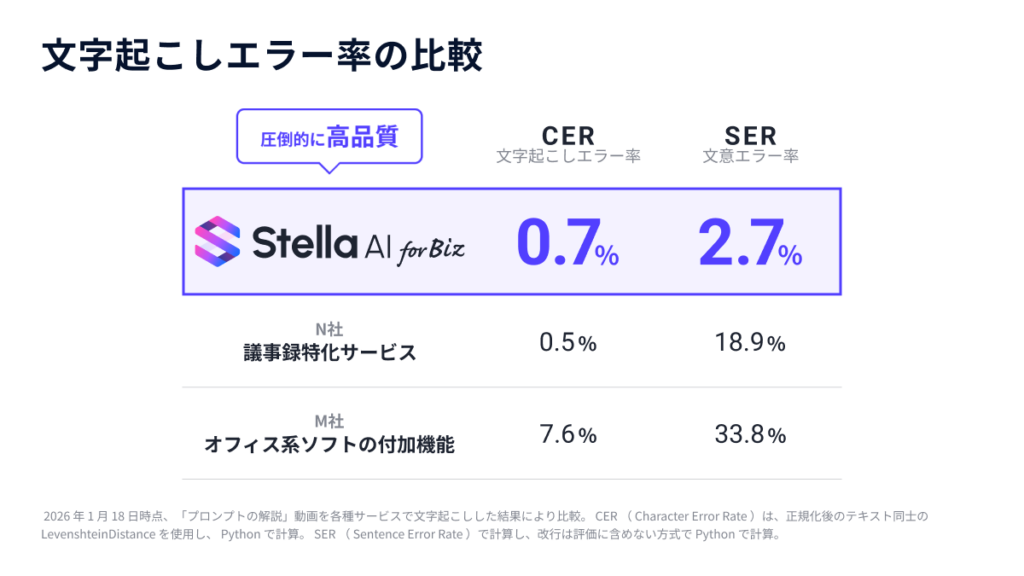Click the slide title 文字起こしエラー率の比較
1024x576 pixels.
coord(262,56)
